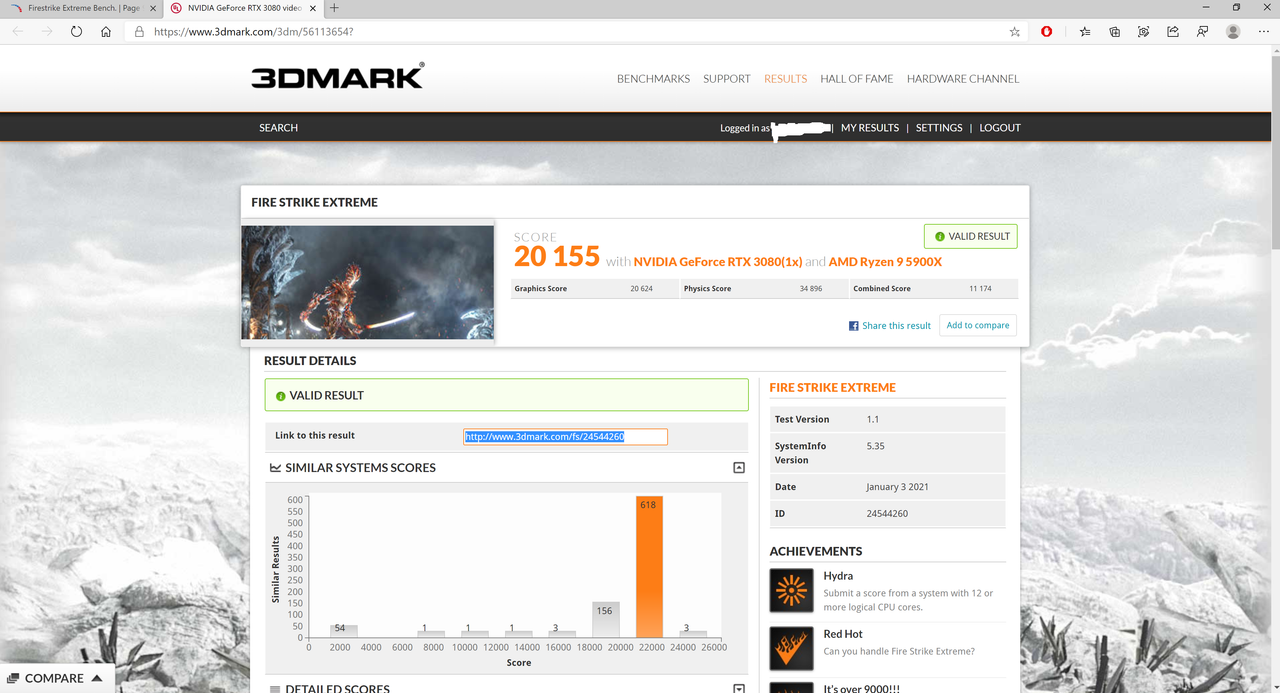
Task: Collapse the SIMILAR SYSTEMS SCORES section
Action: click(739, 468)
